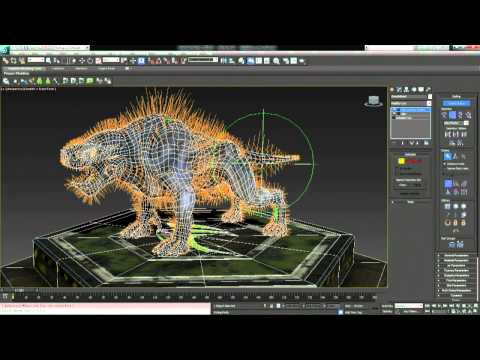Expand the Dynamics rollout
The image size is (480, 360).
click(456, 295)
